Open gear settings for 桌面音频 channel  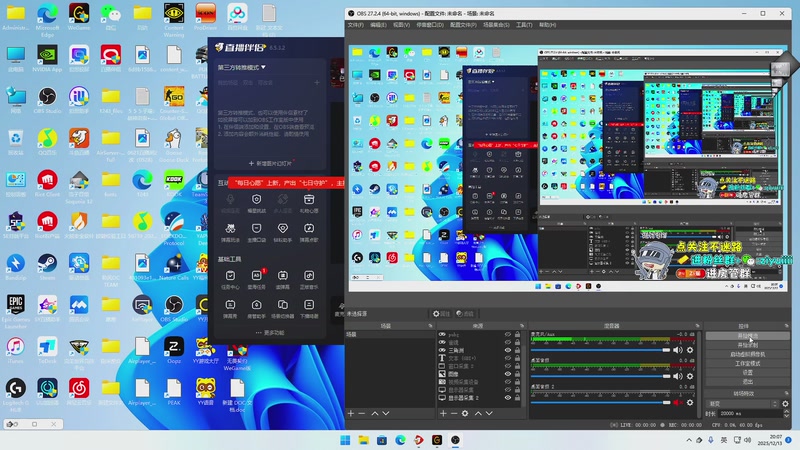click(690, 376)
